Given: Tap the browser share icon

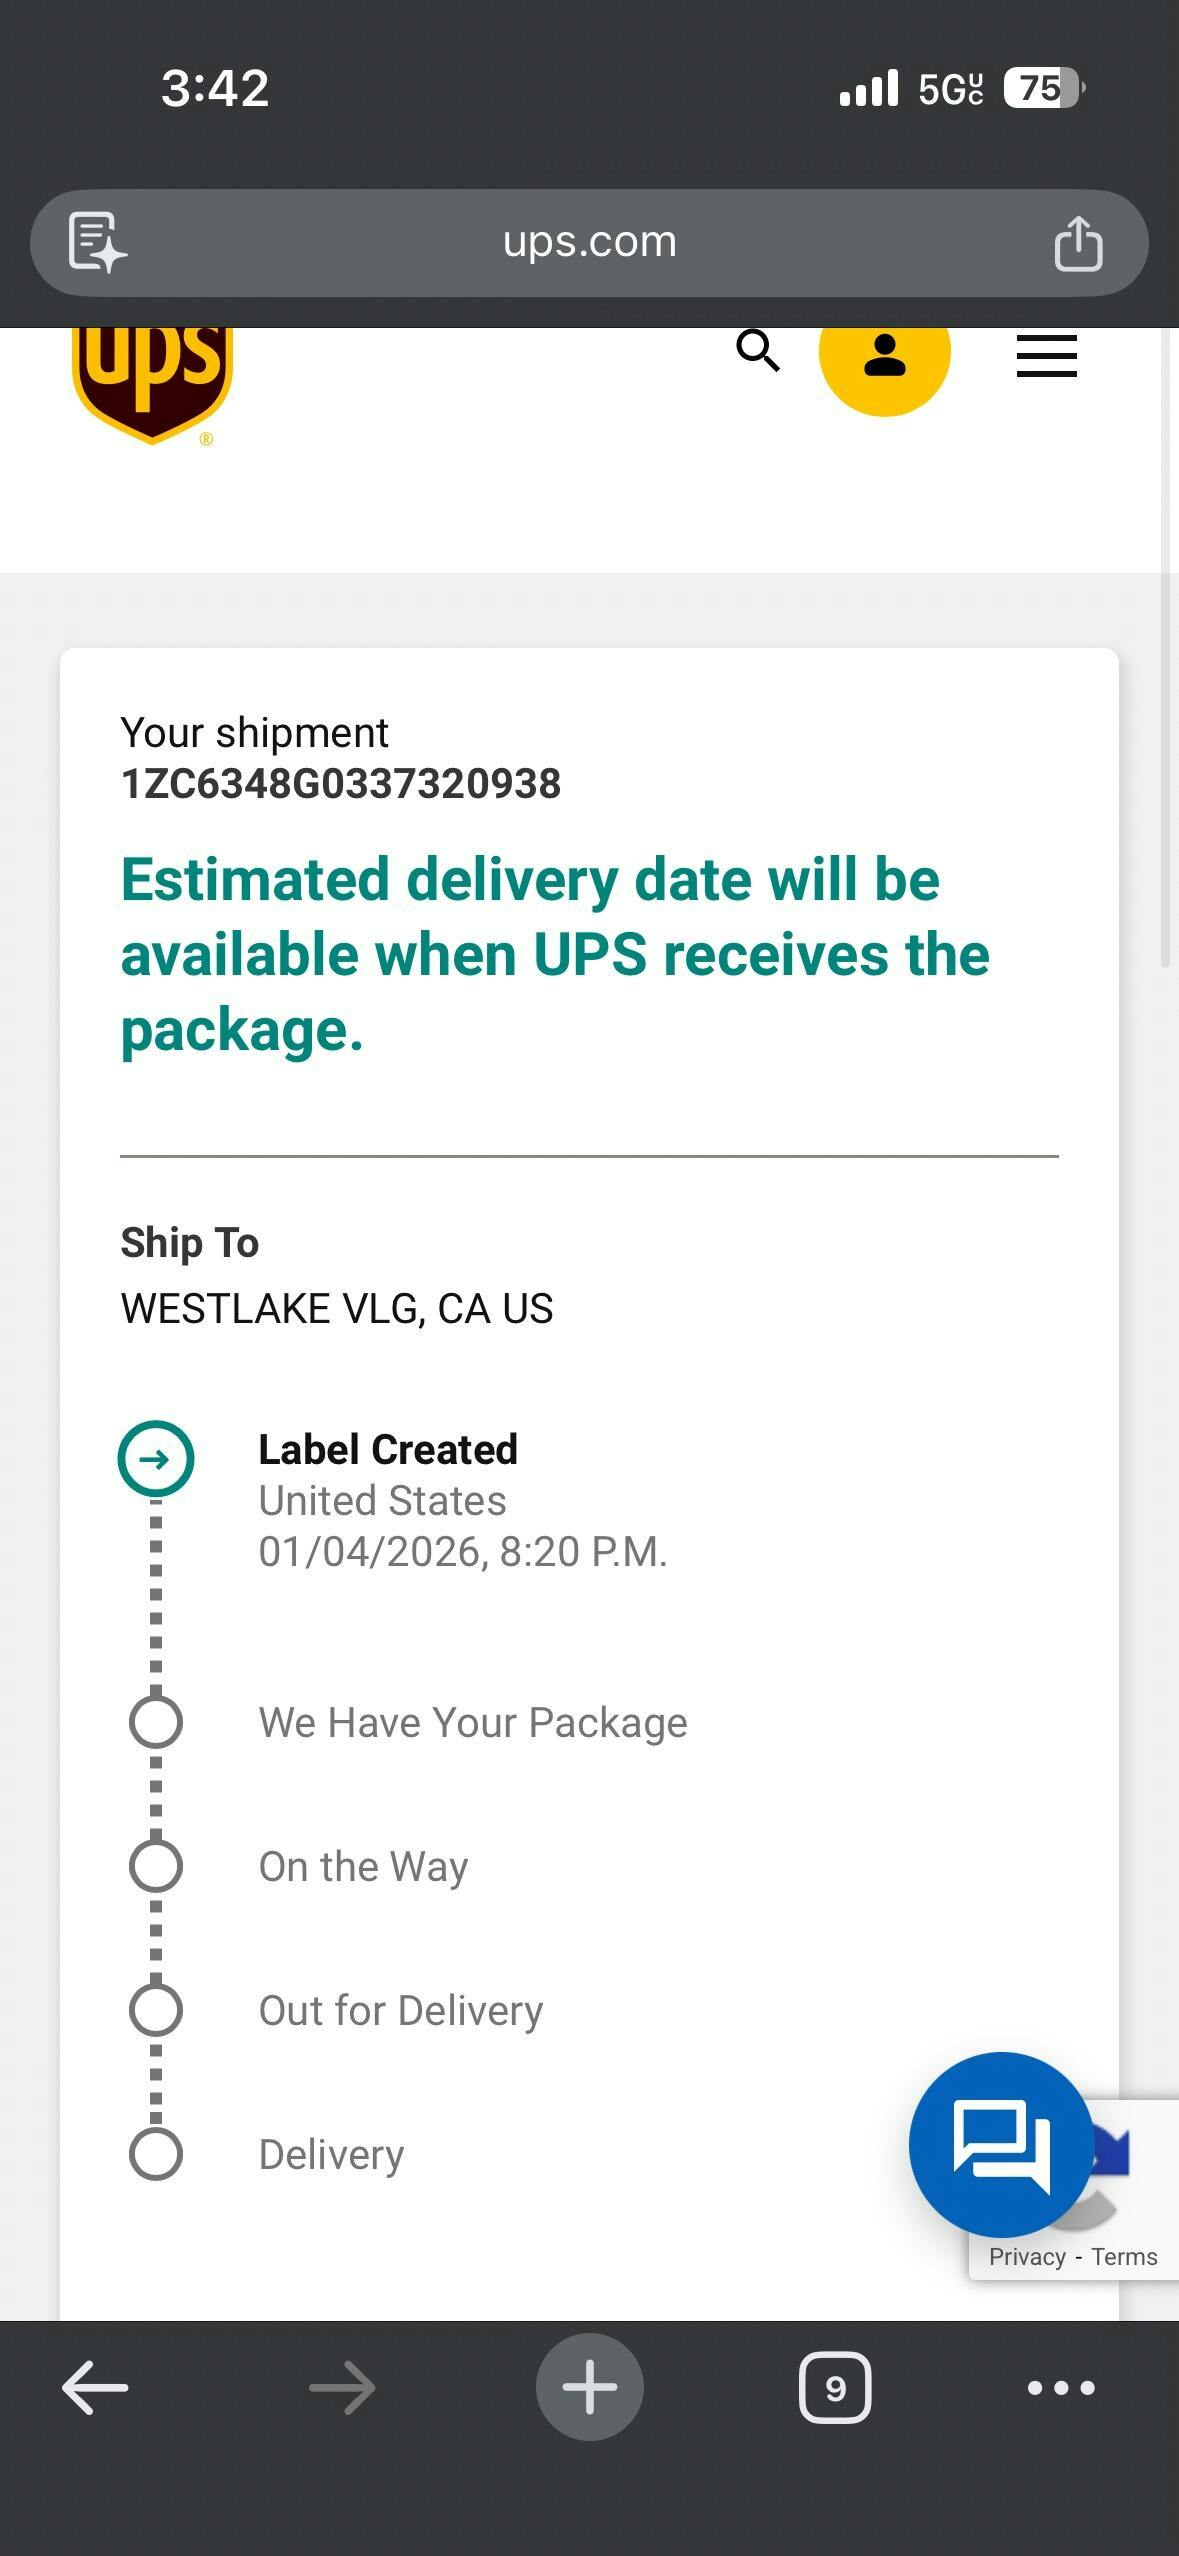Looking at the screenshot, I should point(1078,243).
